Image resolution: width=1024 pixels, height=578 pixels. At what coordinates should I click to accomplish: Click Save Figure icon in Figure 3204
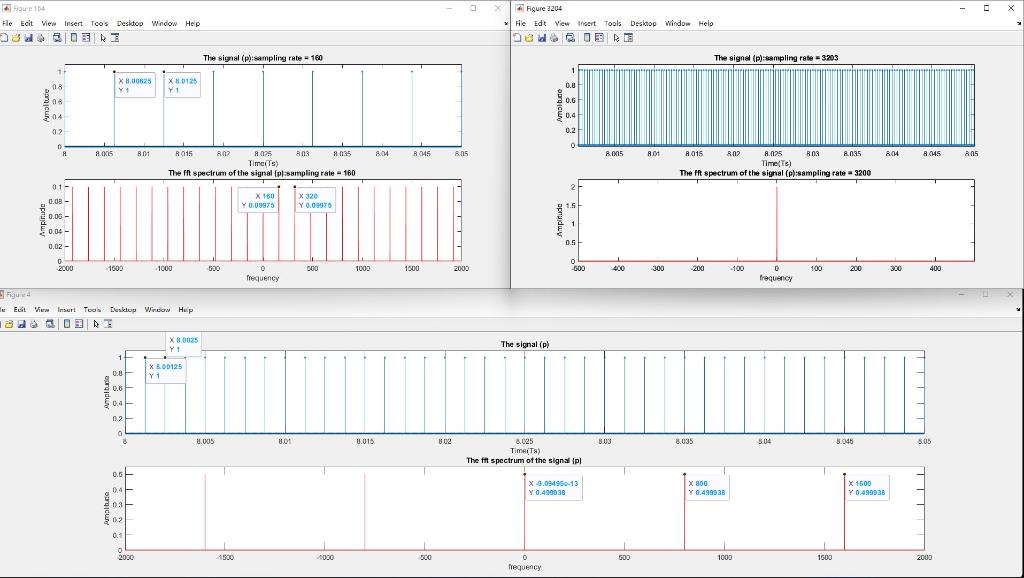pos(542,38)
